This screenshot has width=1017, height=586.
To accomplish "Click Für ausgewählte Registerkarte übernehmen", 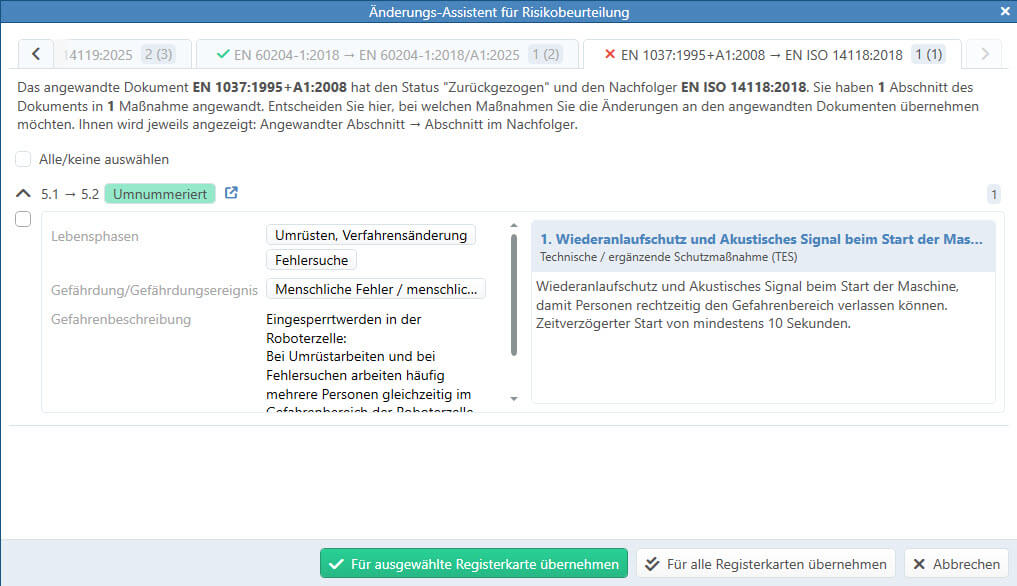I will [473, 564].
